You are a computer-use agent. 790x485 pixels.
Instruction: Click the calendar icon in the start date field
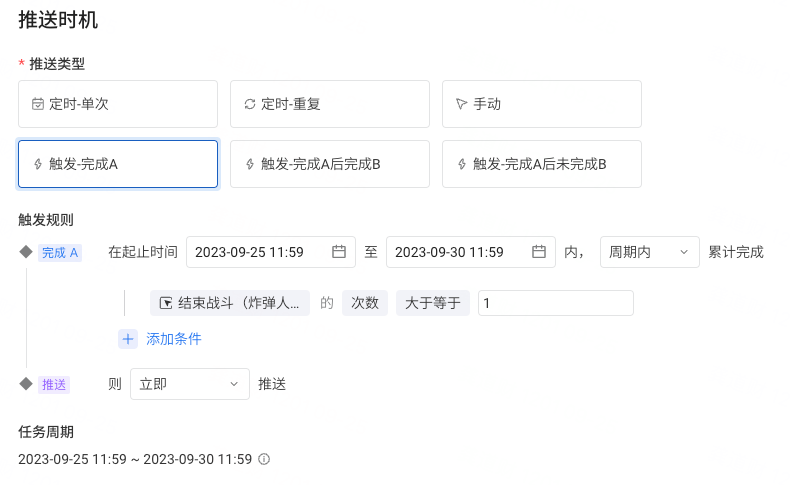tap(339, 252)
